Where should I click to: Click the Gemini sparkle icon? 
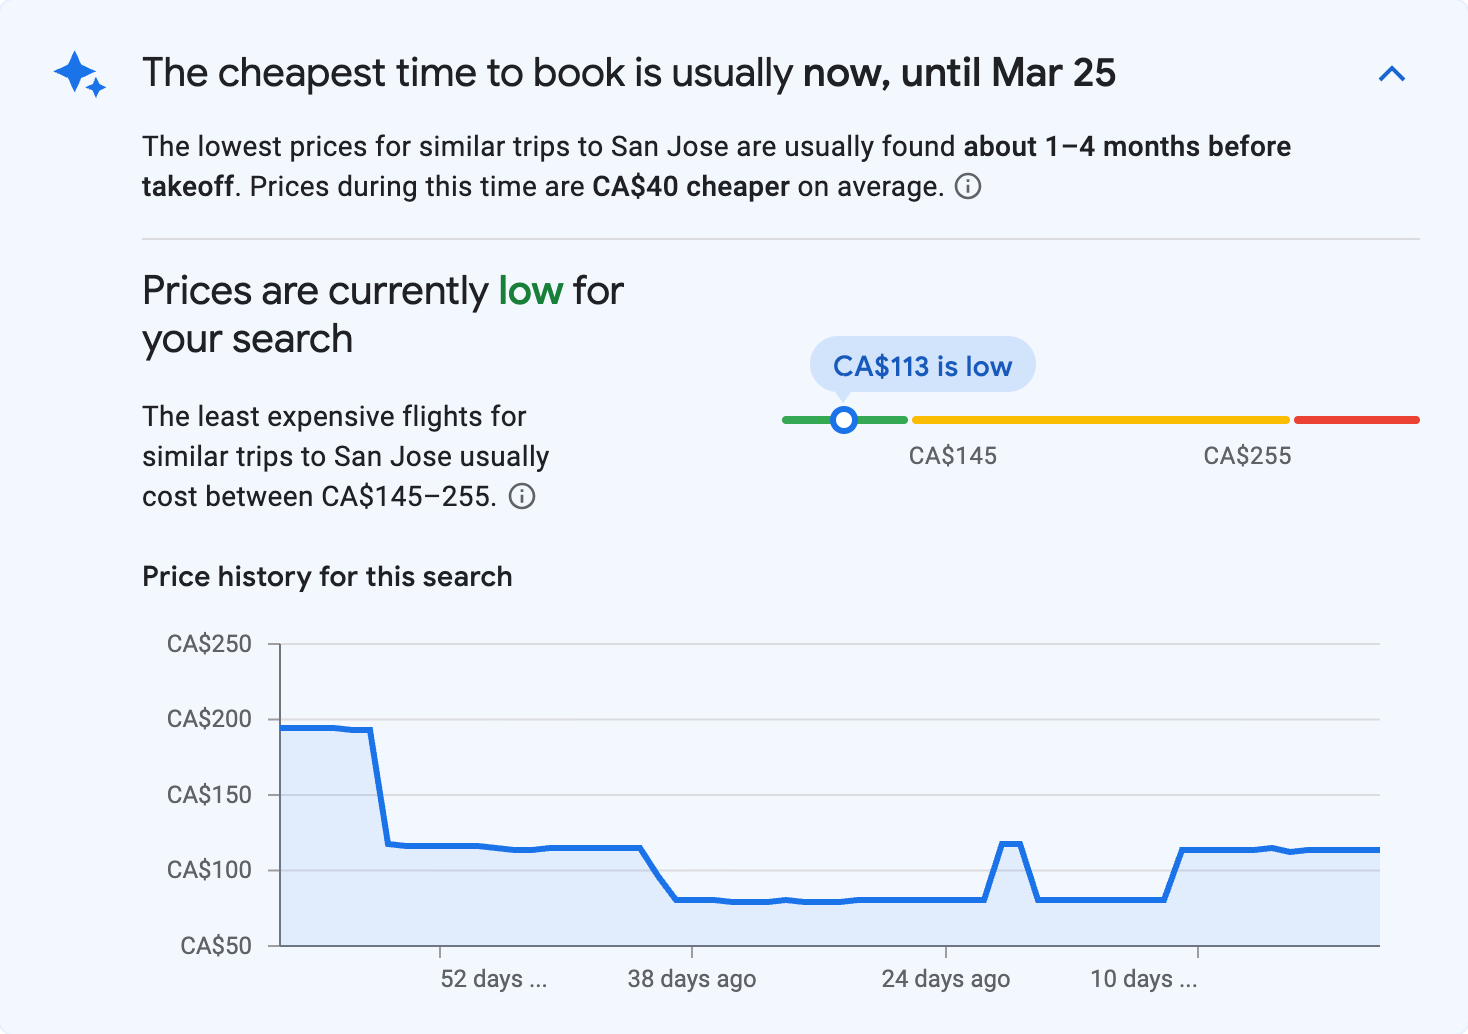pos(79,73)
